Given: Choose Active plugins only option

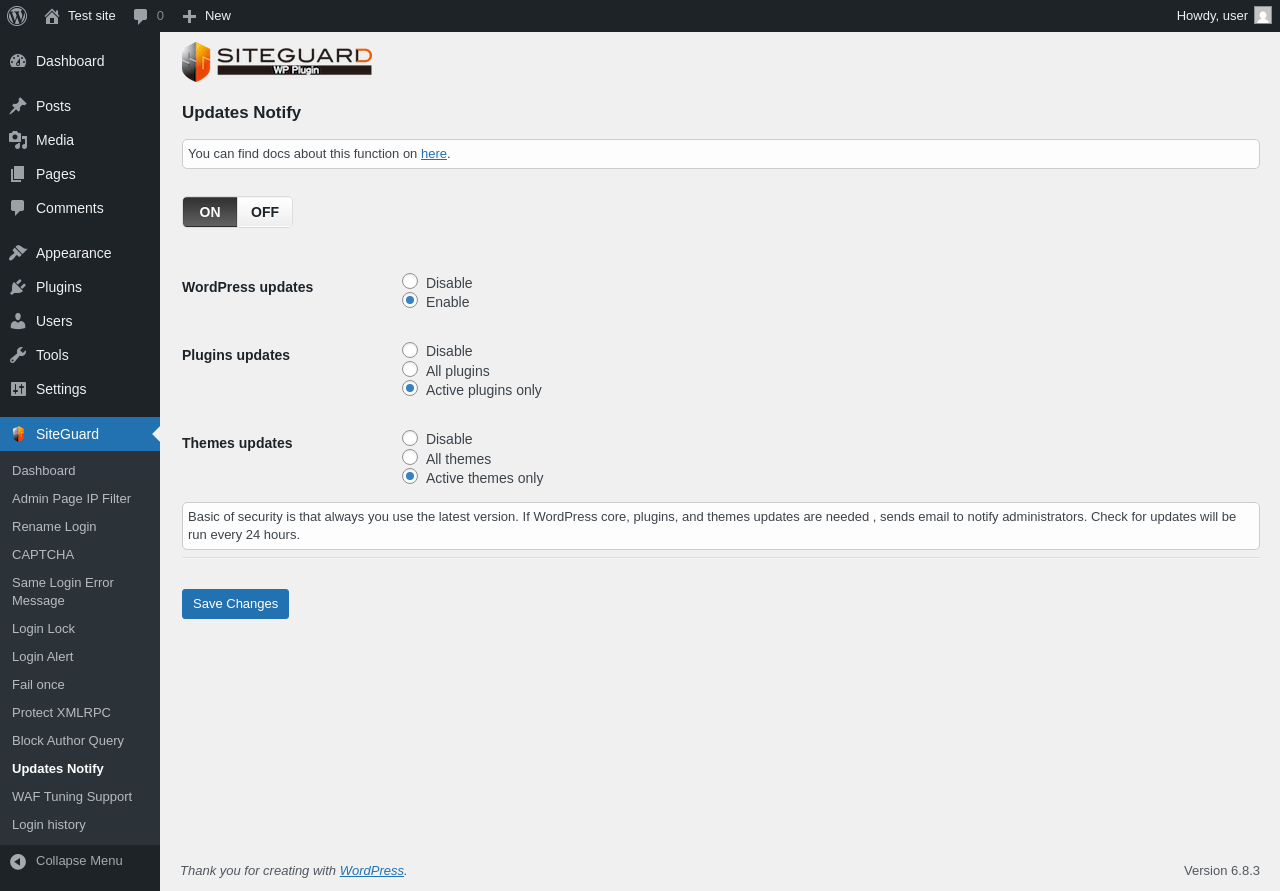Looking at the screenshot, I should click(x=410, y=388).
